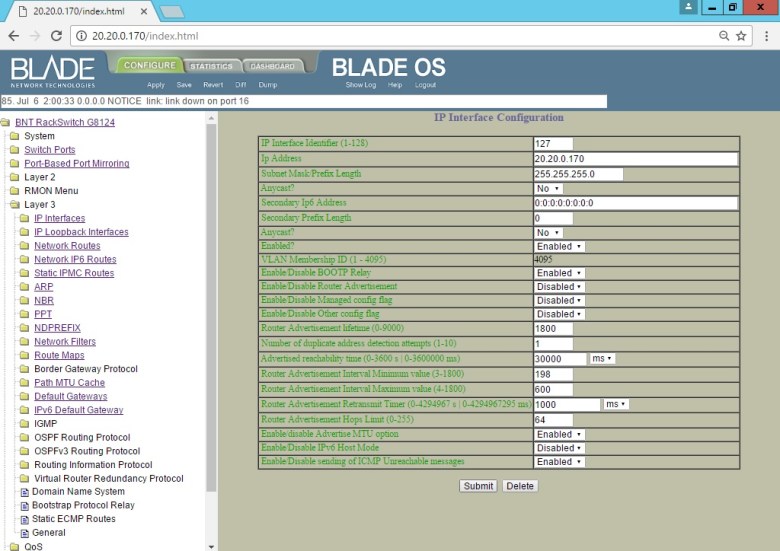Click the System folder icon
This screenshot has height=551, width=780.
[x=15, y=136]
